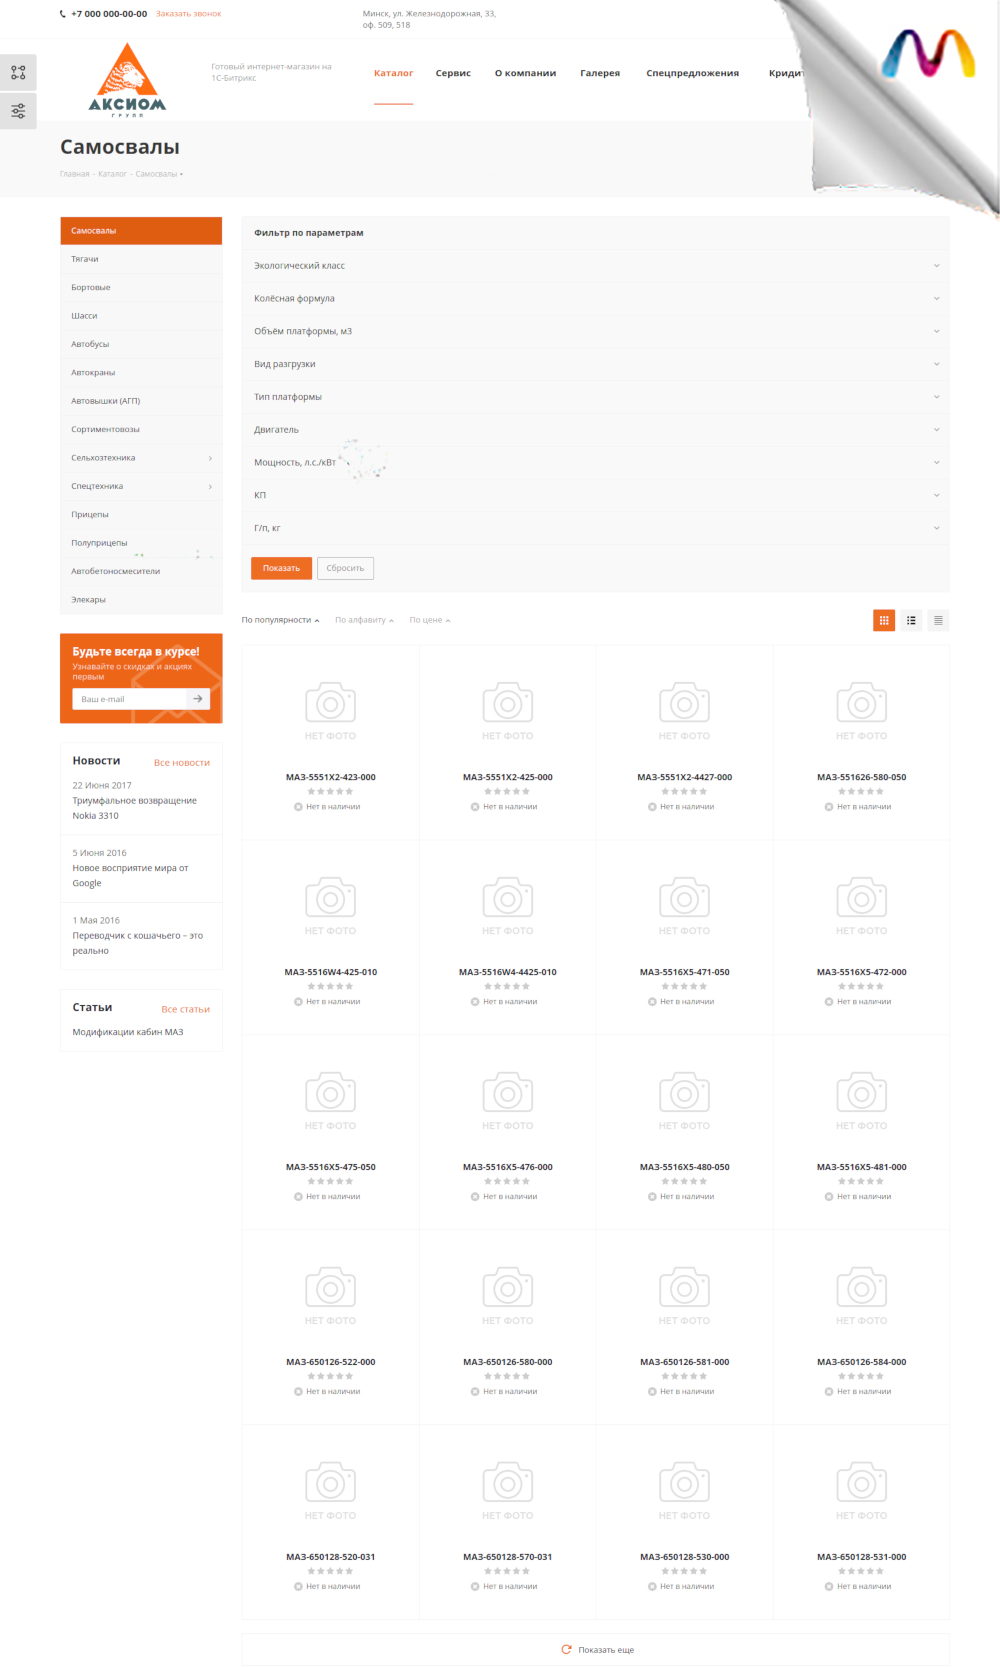Expand Вид разгрузки filter

tap(595, 364)
